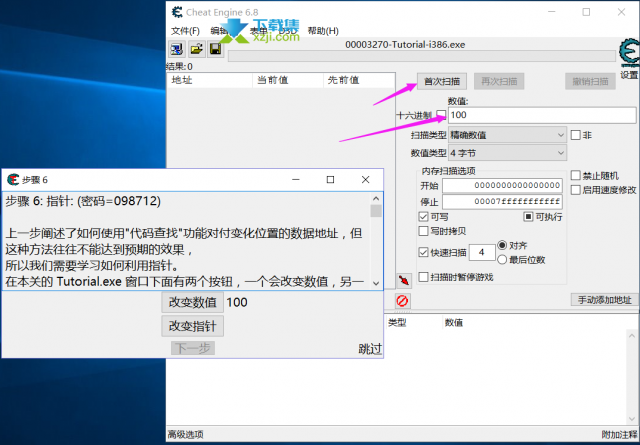Click the 再次扫描 button
This screenshot has width=640, height=445.
[499, 81]
